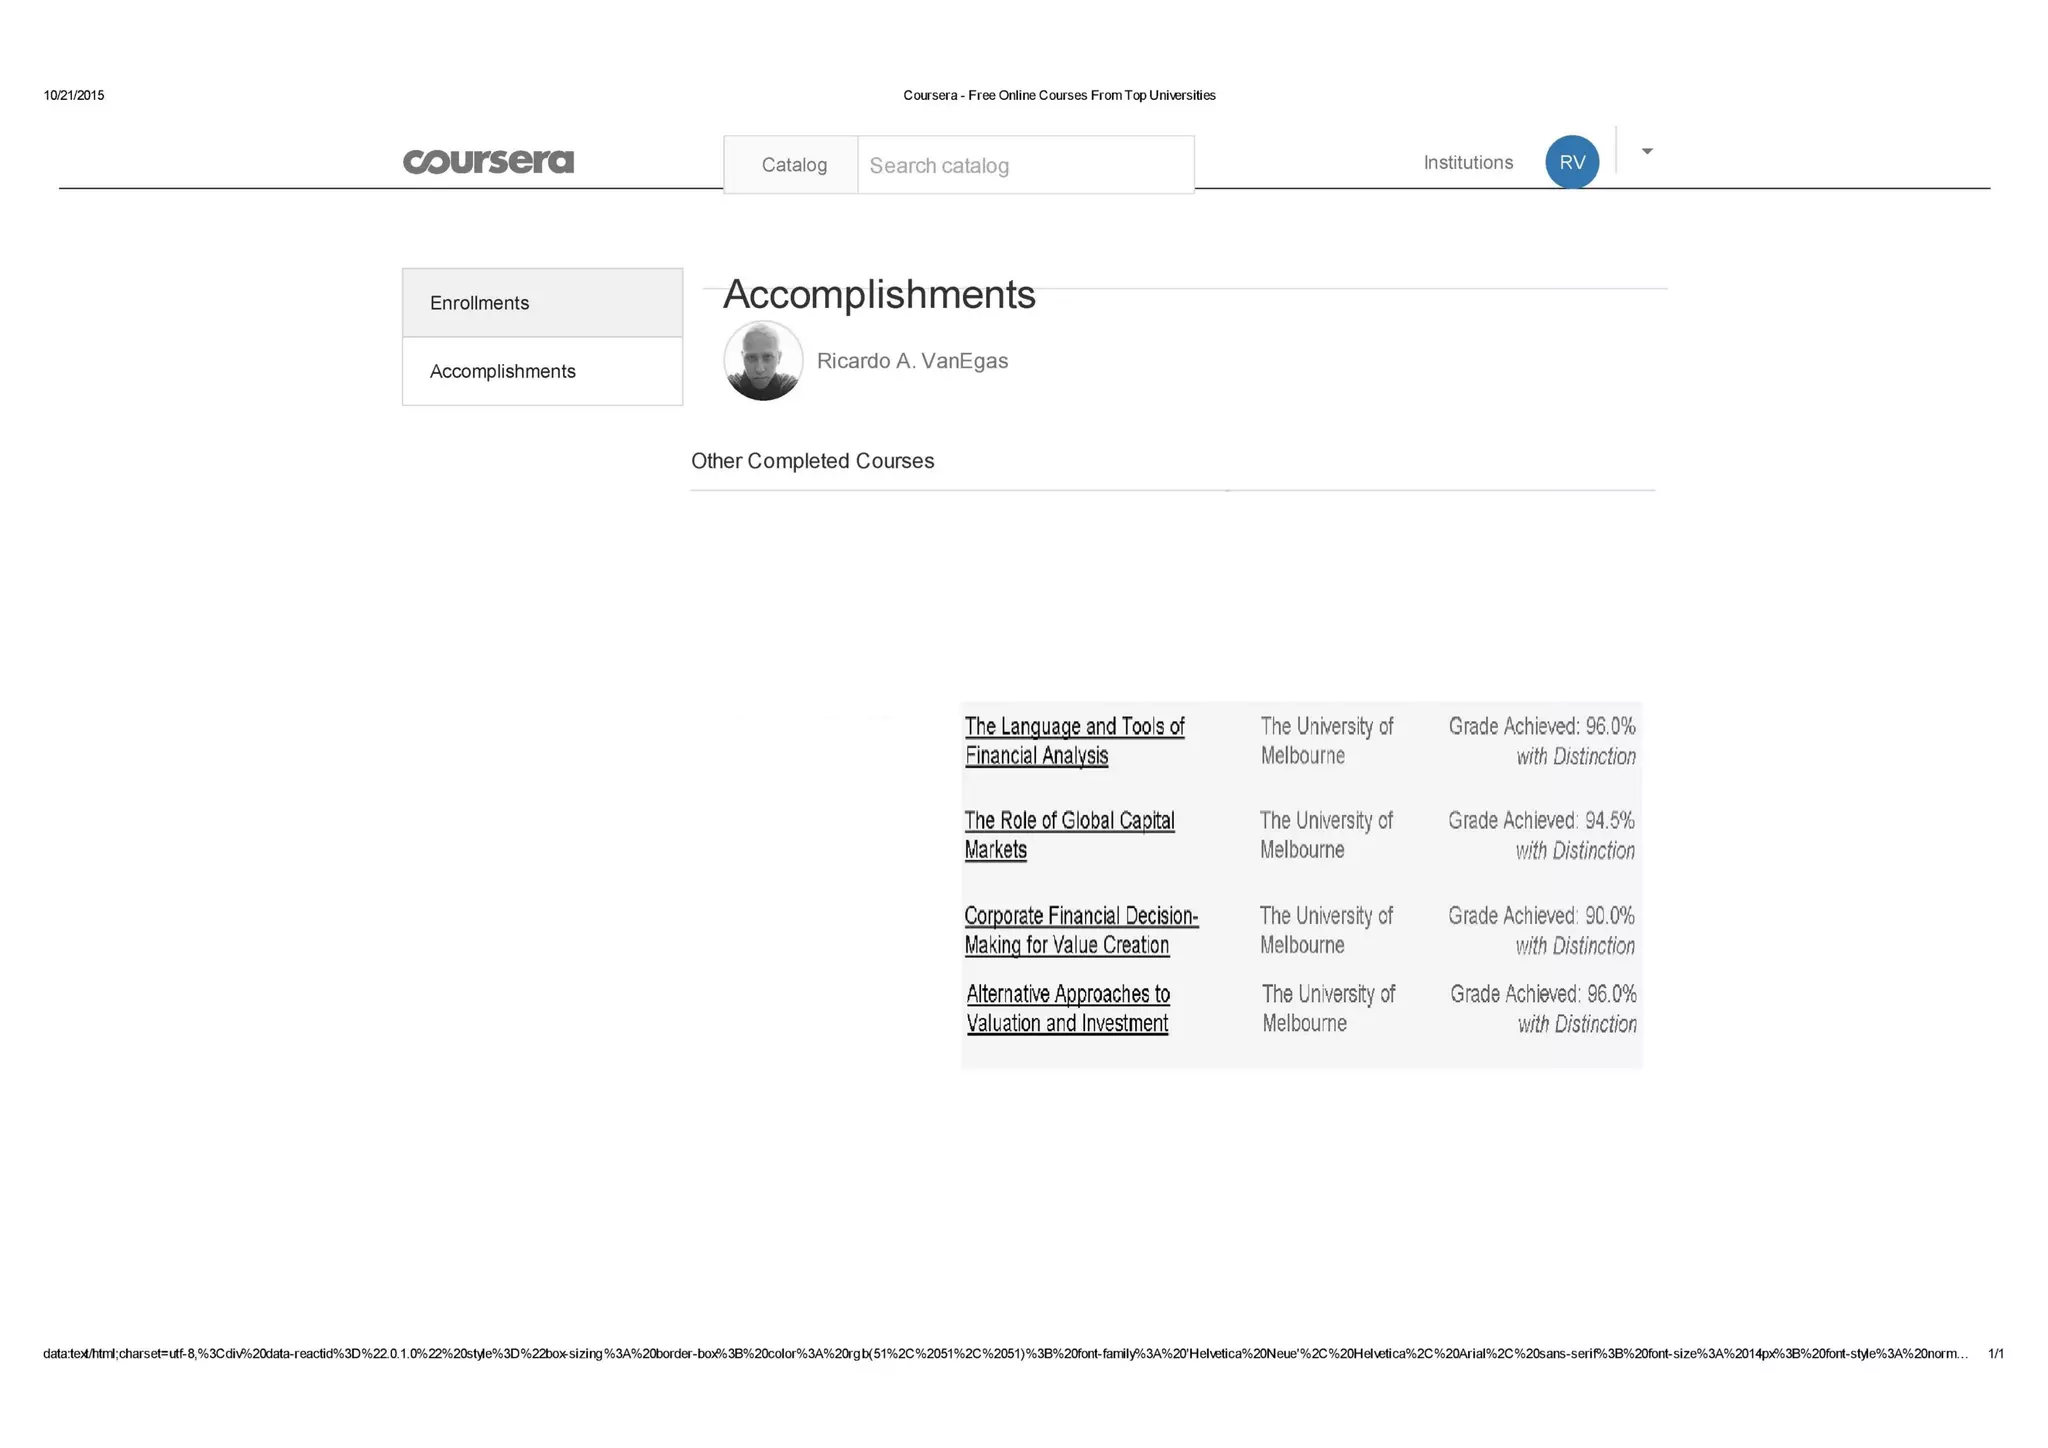Expand the account dropdown arrow
This screenshot has width=2048, height=1448.
(x=1647, y=151)
